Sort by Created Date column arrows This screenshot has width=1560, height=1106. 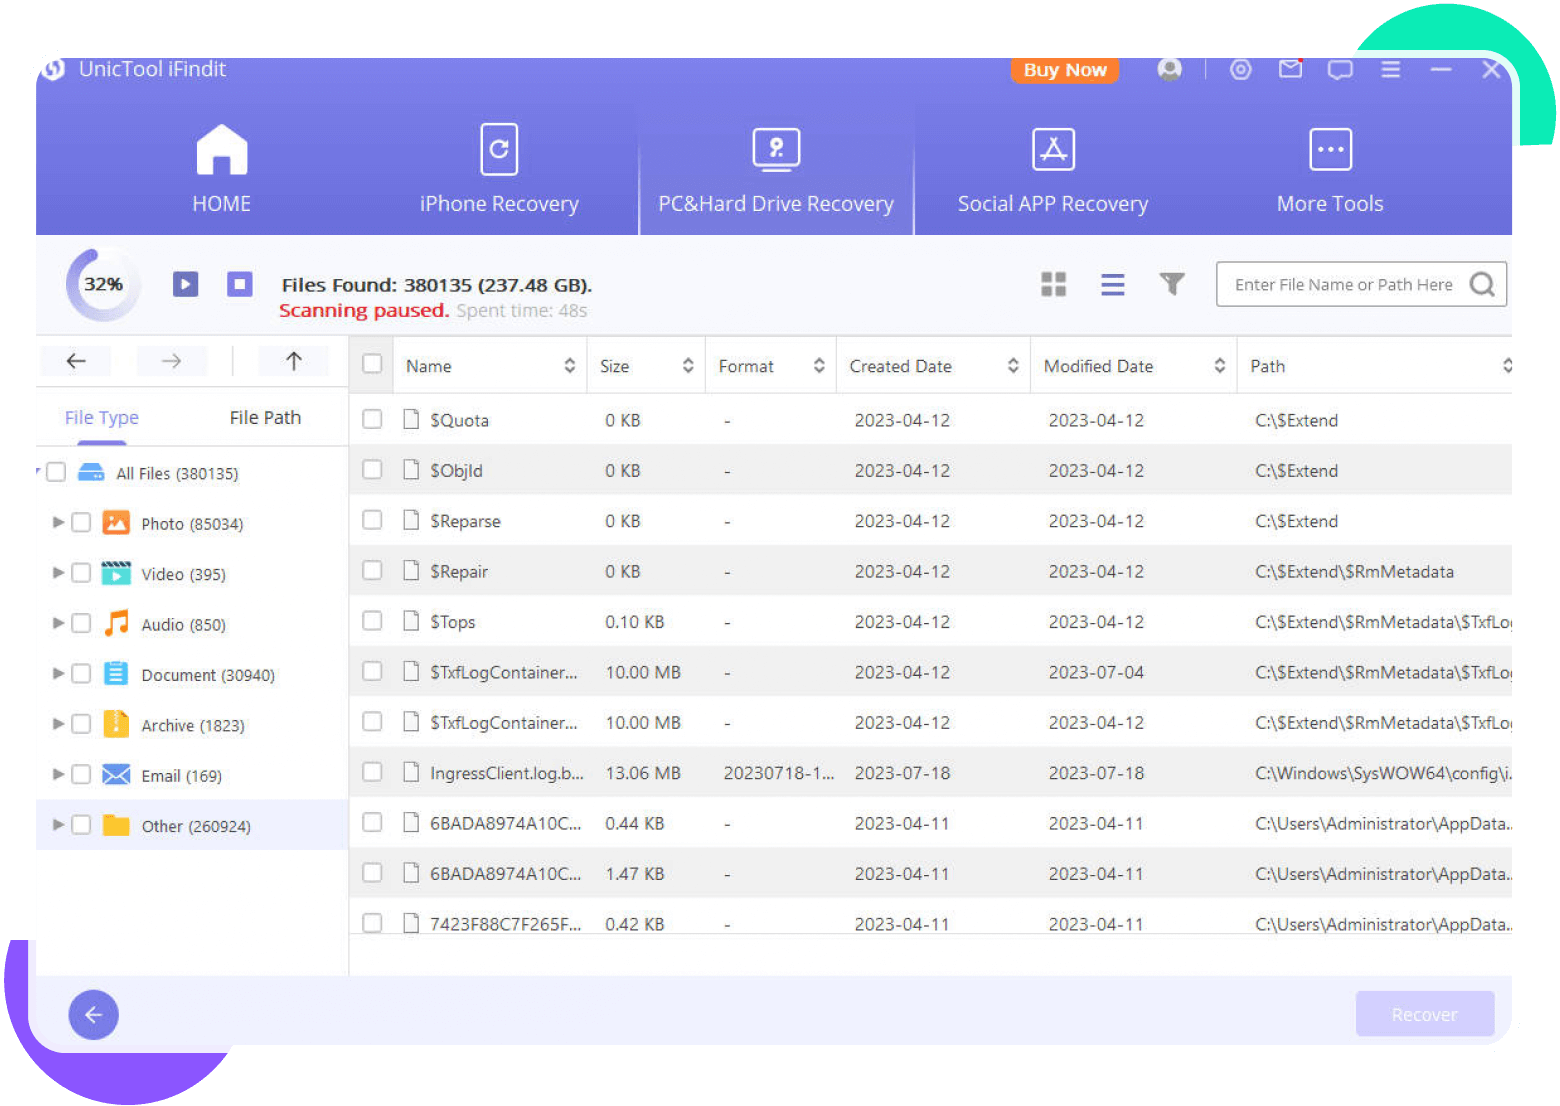pos(1013,366)
